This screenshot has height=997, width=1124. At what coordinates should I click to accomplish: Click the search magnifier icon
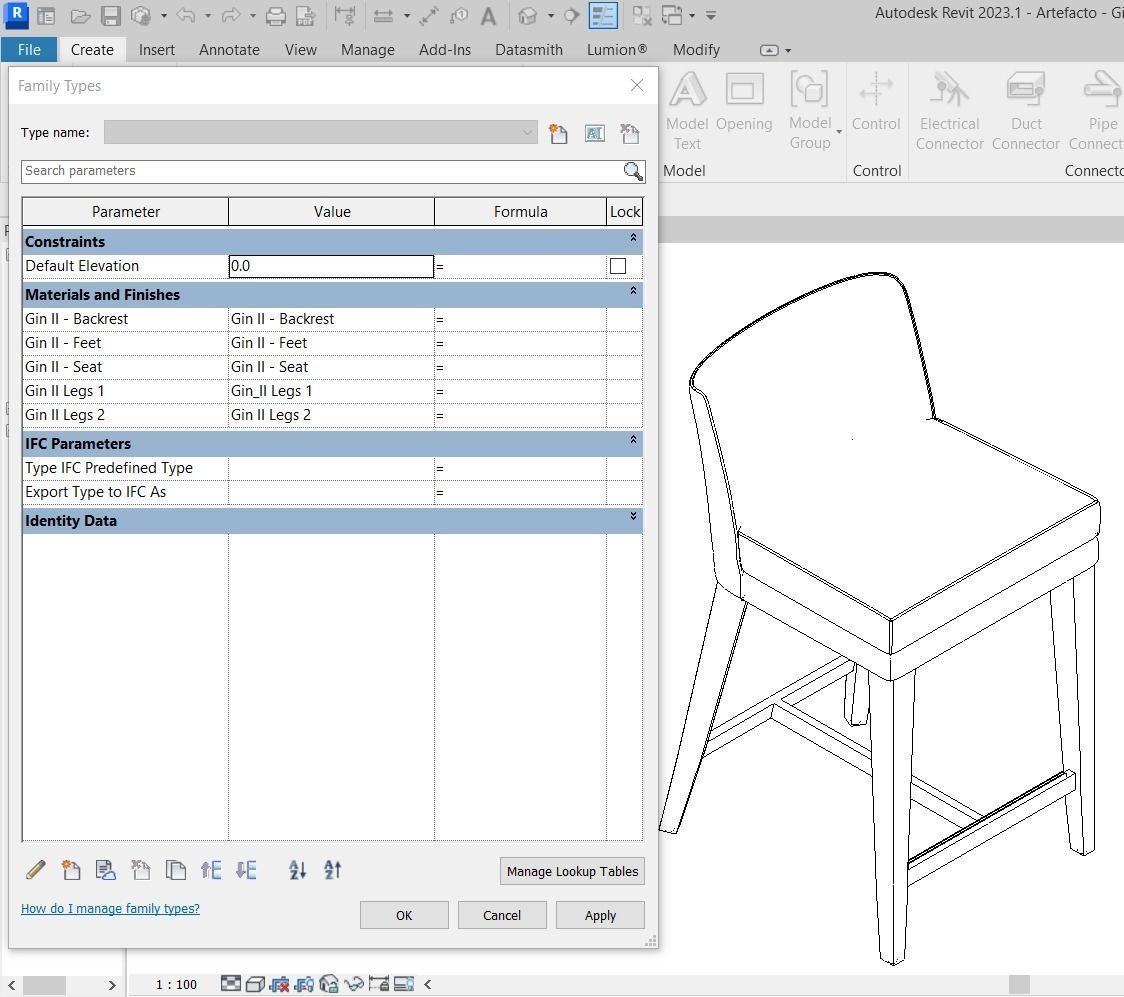click(633, 171)
